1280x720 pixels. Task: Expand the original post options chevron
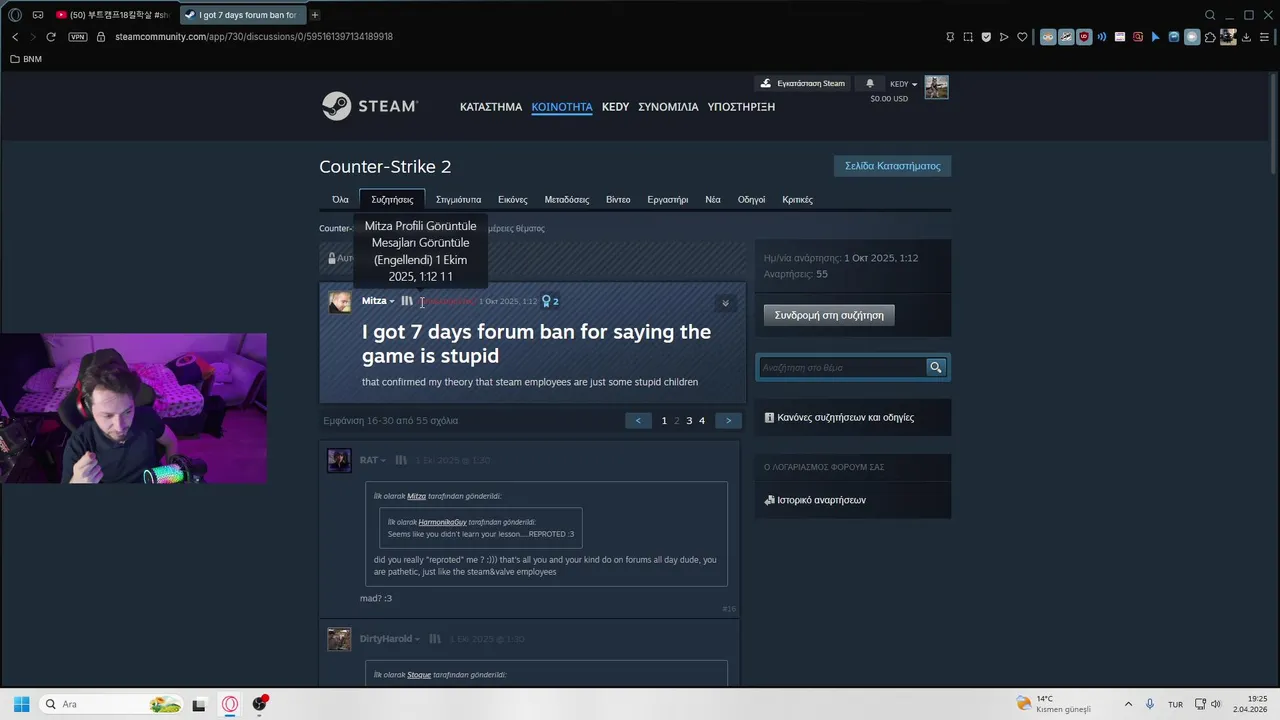pos(725,303)
